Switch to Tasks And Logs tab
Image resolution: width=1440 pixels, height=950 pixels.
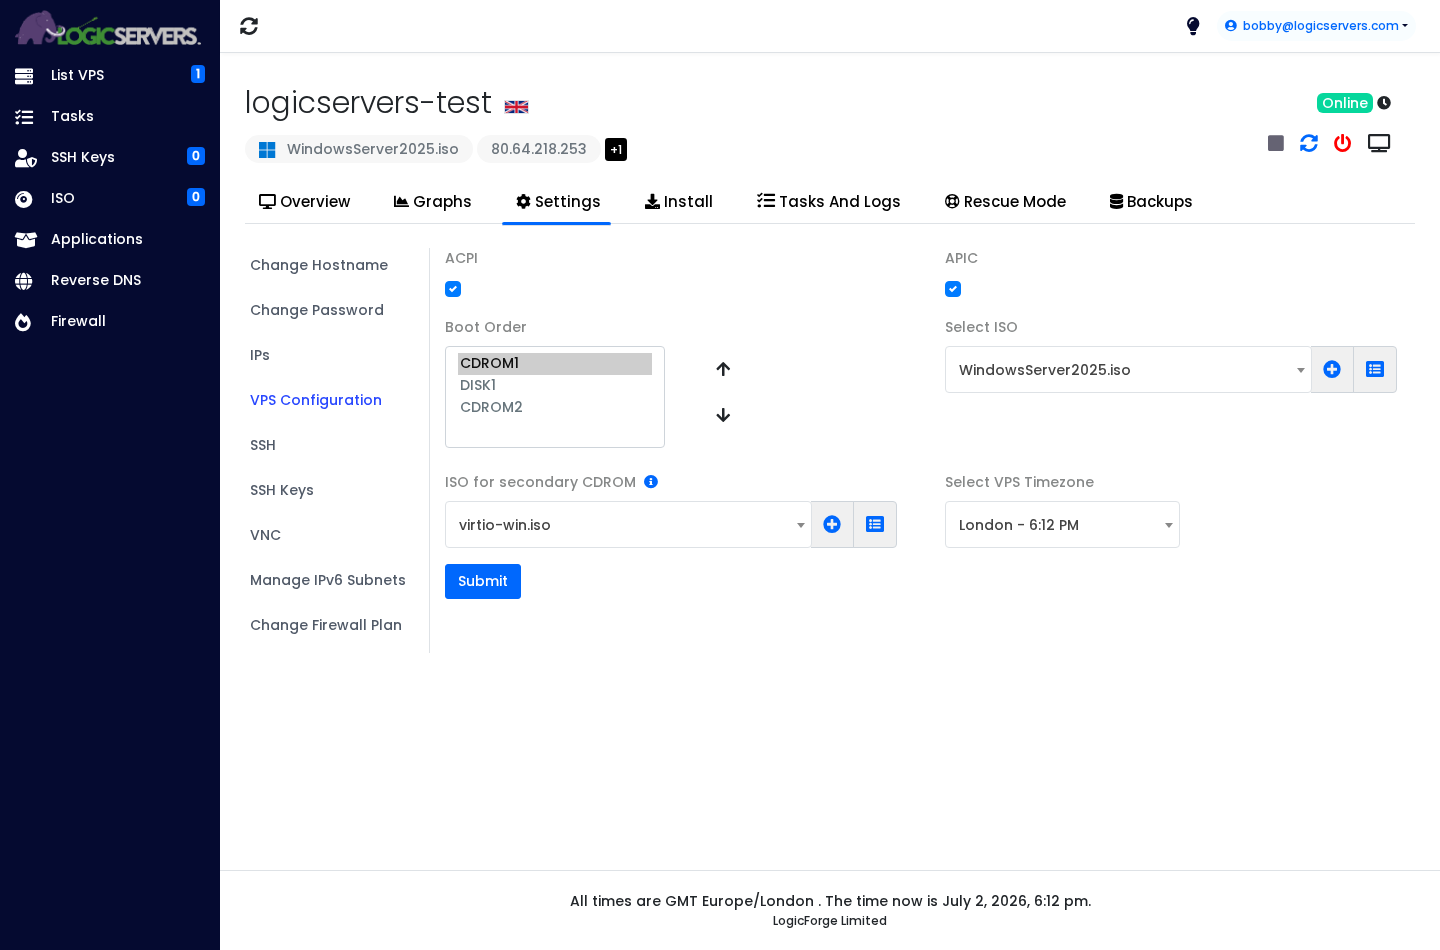(829, 202)
